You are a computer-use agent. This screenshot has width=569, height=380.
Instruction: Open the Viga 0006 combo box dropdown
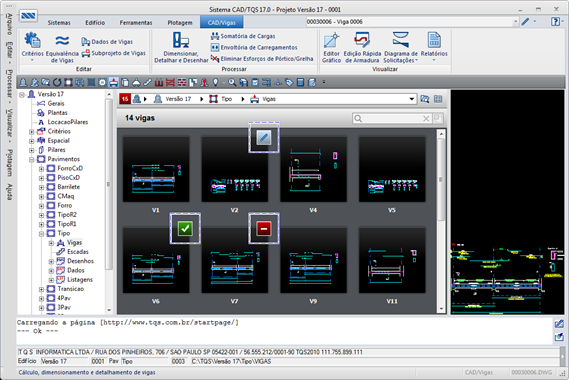click(515, 22)
